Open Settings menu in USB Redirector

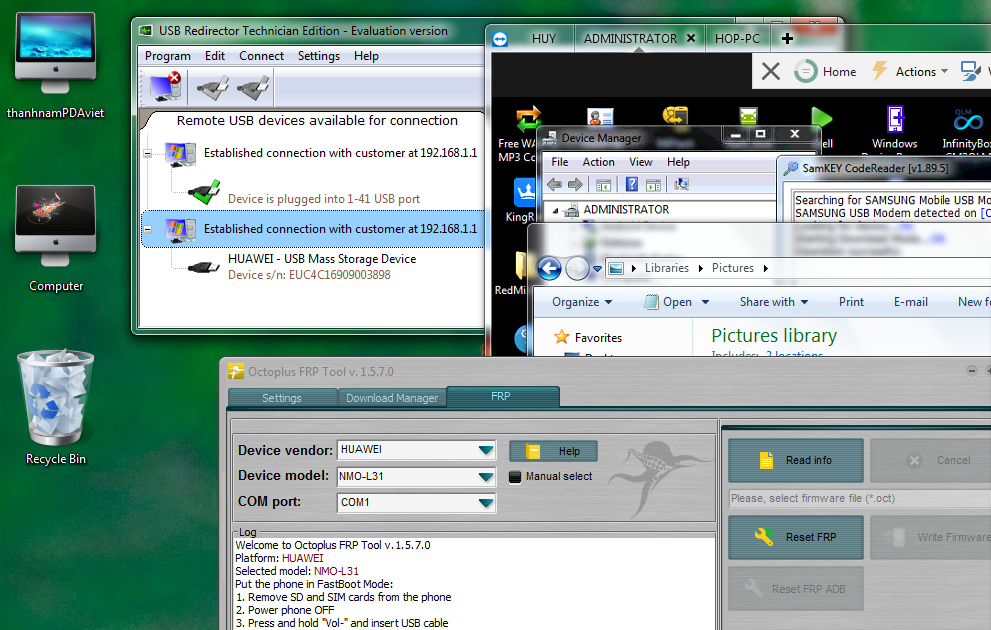tap(319, 56)
